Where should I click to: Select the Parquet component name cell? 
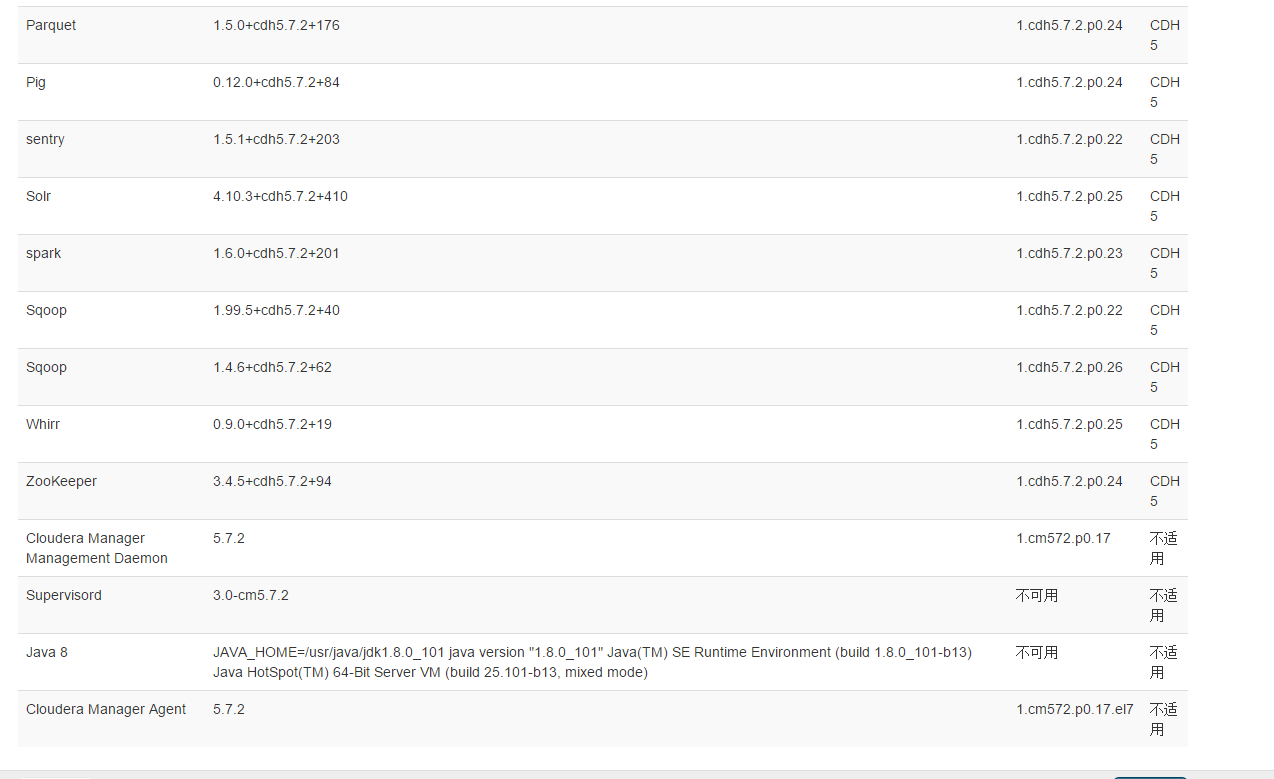pyautogui.click(x=51, y=25)
